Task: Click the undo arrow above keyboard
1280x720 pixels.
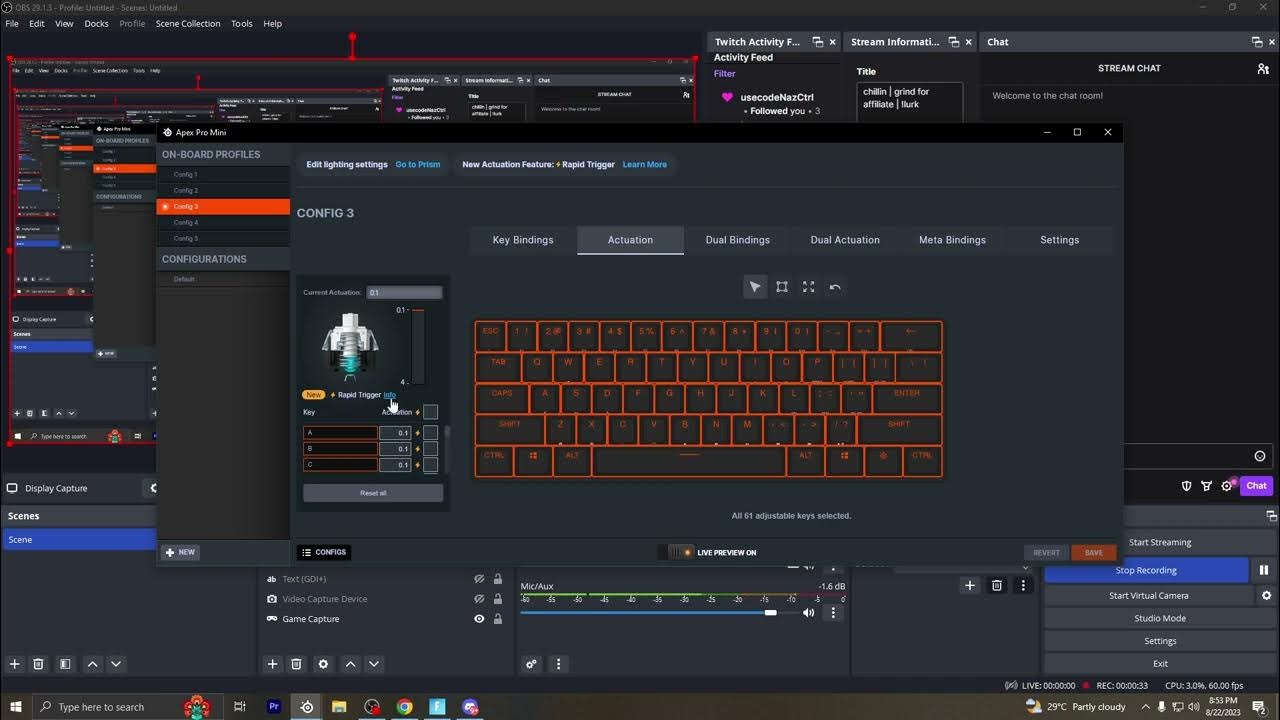Action: pyautogui.click(x=835, y=287)
